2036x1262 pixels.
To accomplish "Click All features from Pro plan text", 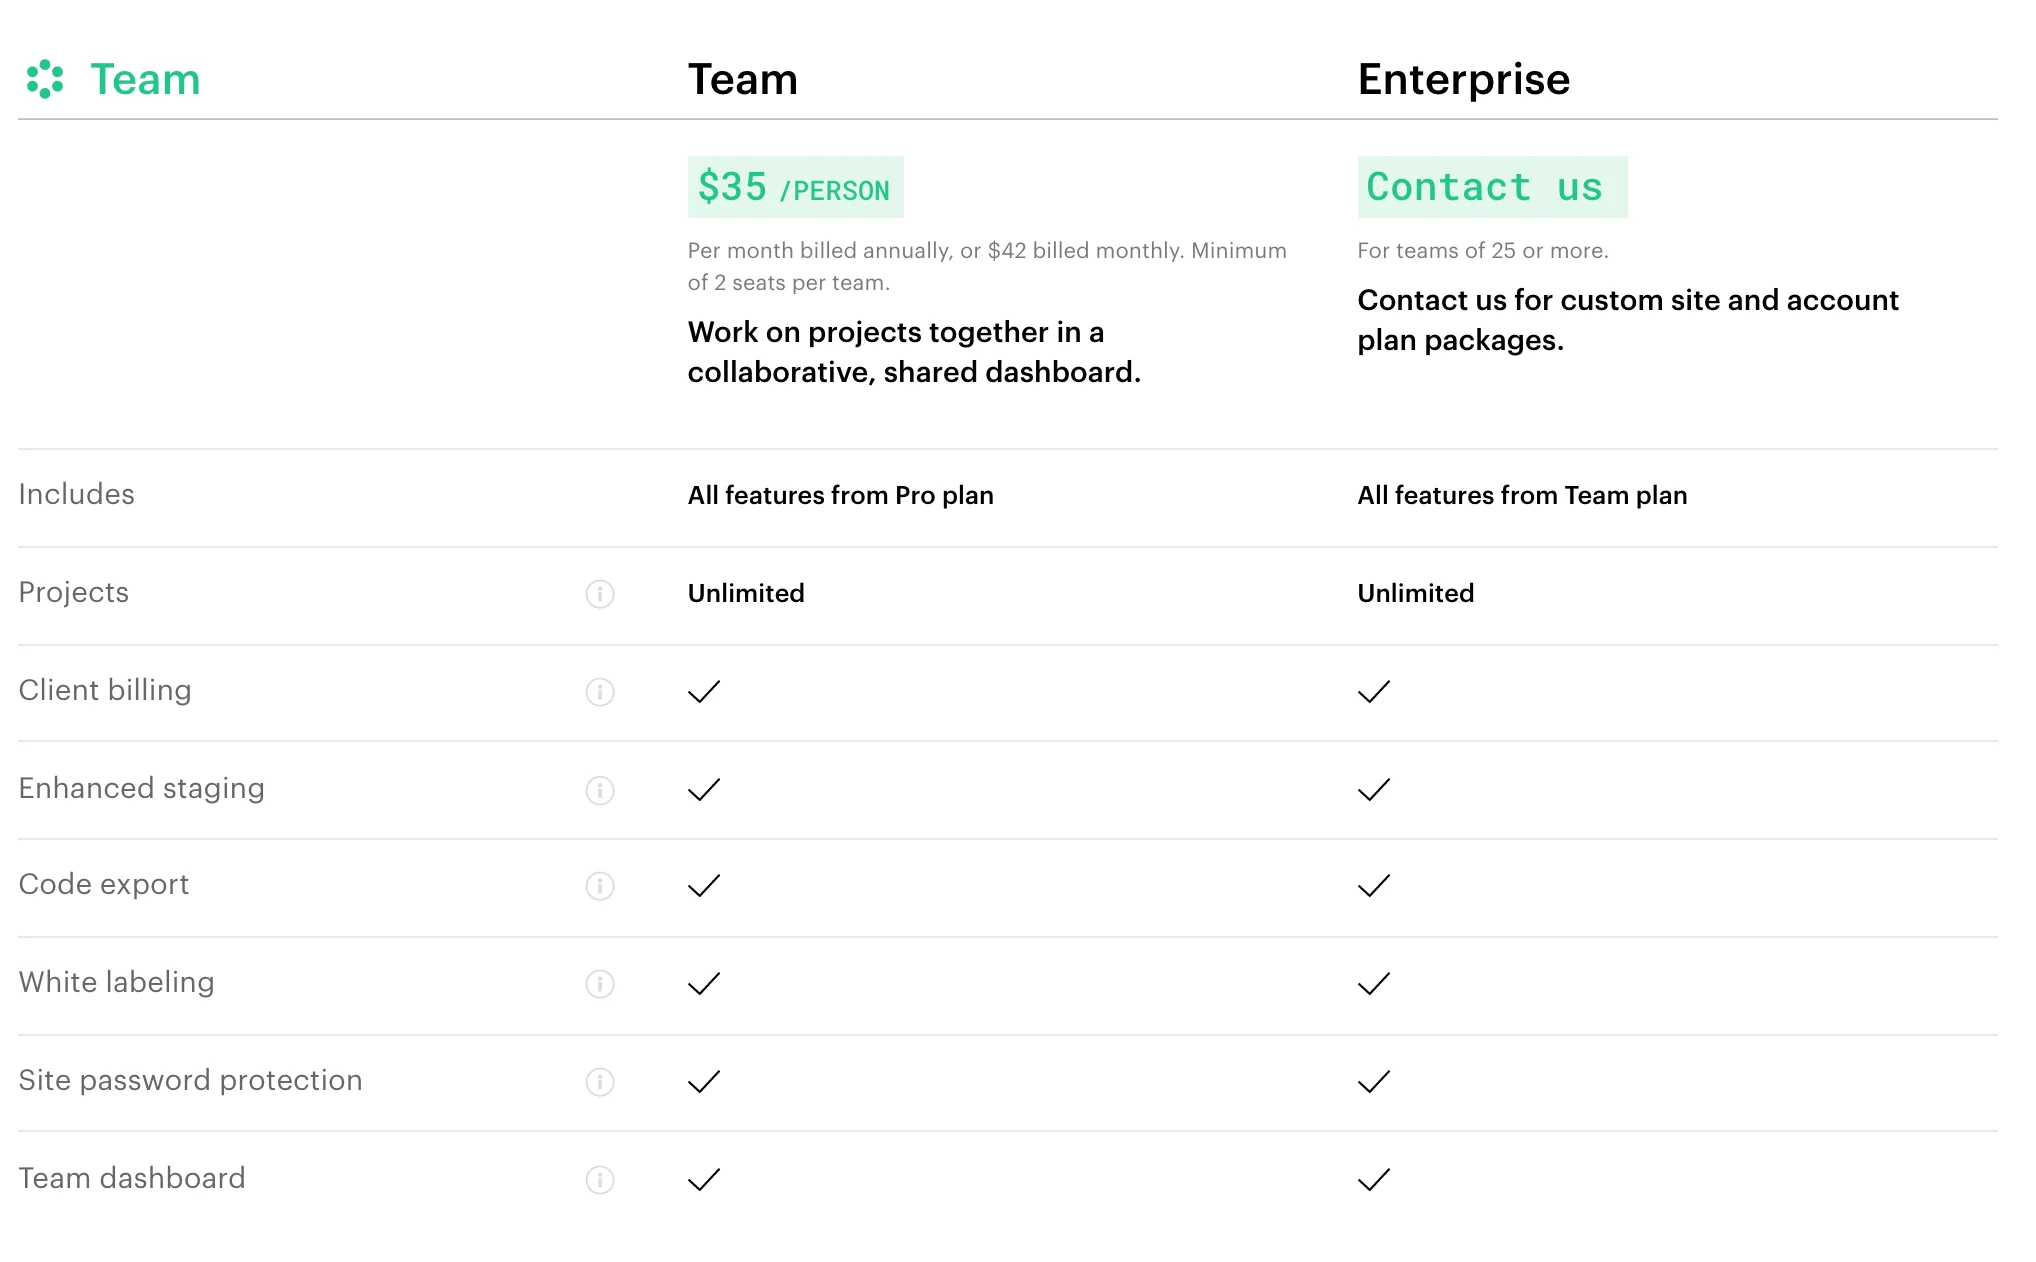I will [x=840, y=495].
